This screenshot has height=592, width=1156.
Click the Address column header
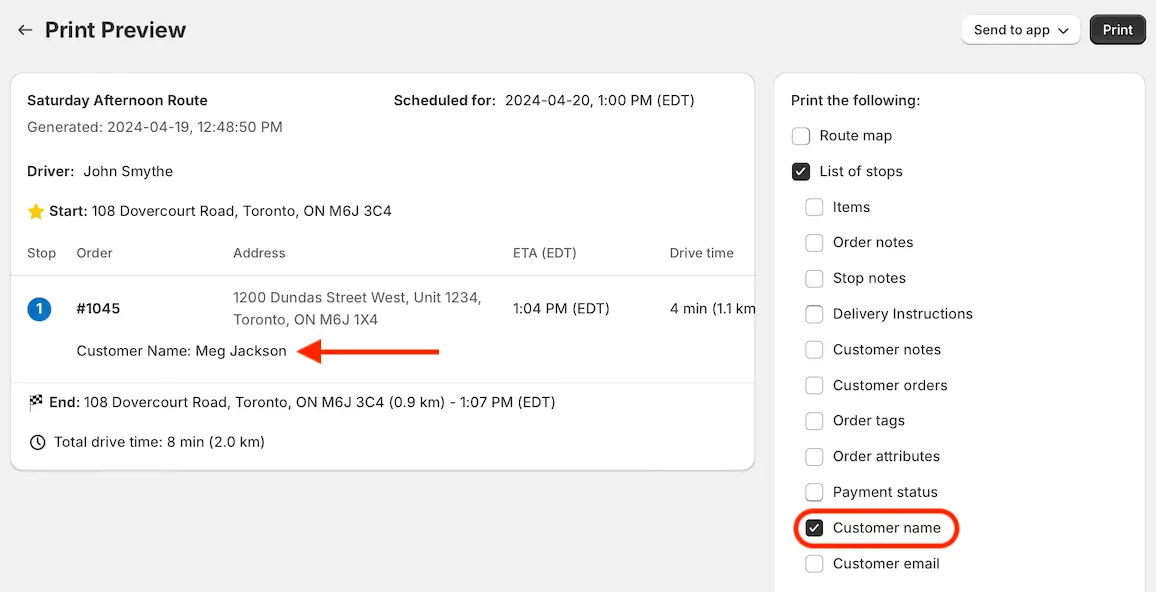[259, 254]
